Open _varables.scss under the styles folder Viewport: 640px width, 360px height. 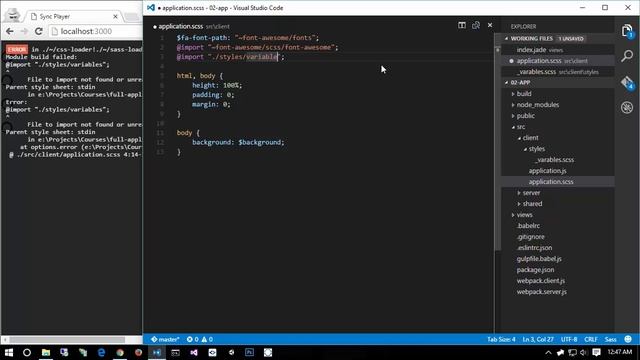(554, 160)
